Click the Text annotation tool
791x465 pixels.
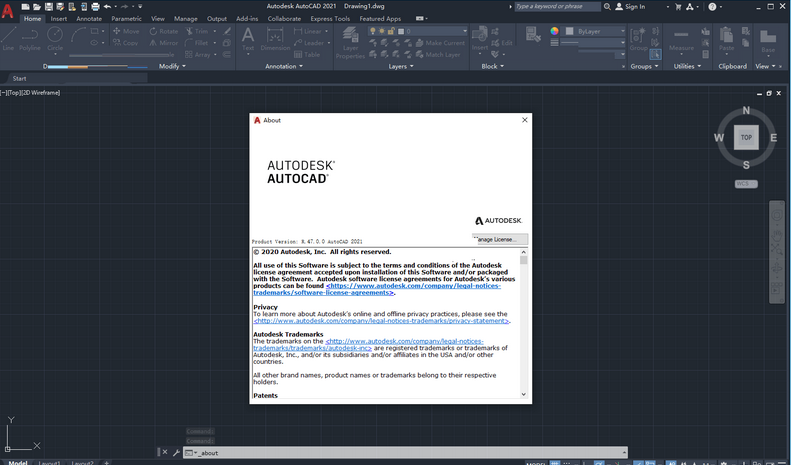click(248, 38)
